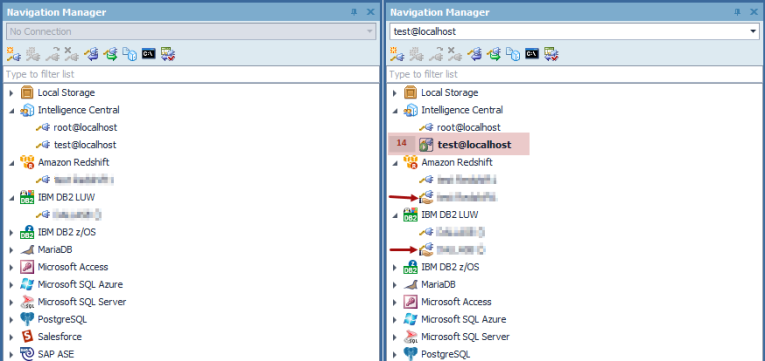Focus the filter list field in left panel
Image resolution: width=765 pixels, height=361 pixels.
191,74
